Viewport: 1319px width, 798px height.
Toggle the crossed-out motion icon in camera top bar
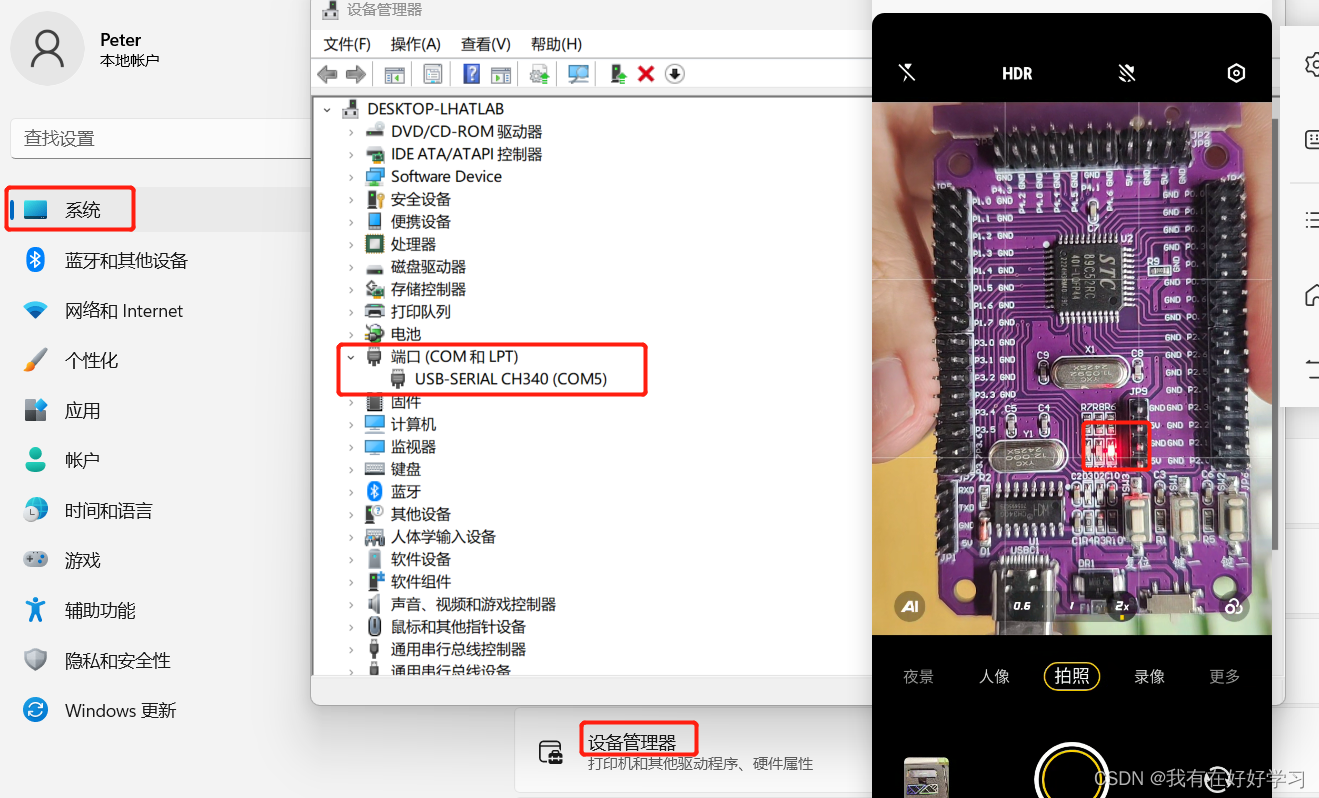tap(1127, 73)
